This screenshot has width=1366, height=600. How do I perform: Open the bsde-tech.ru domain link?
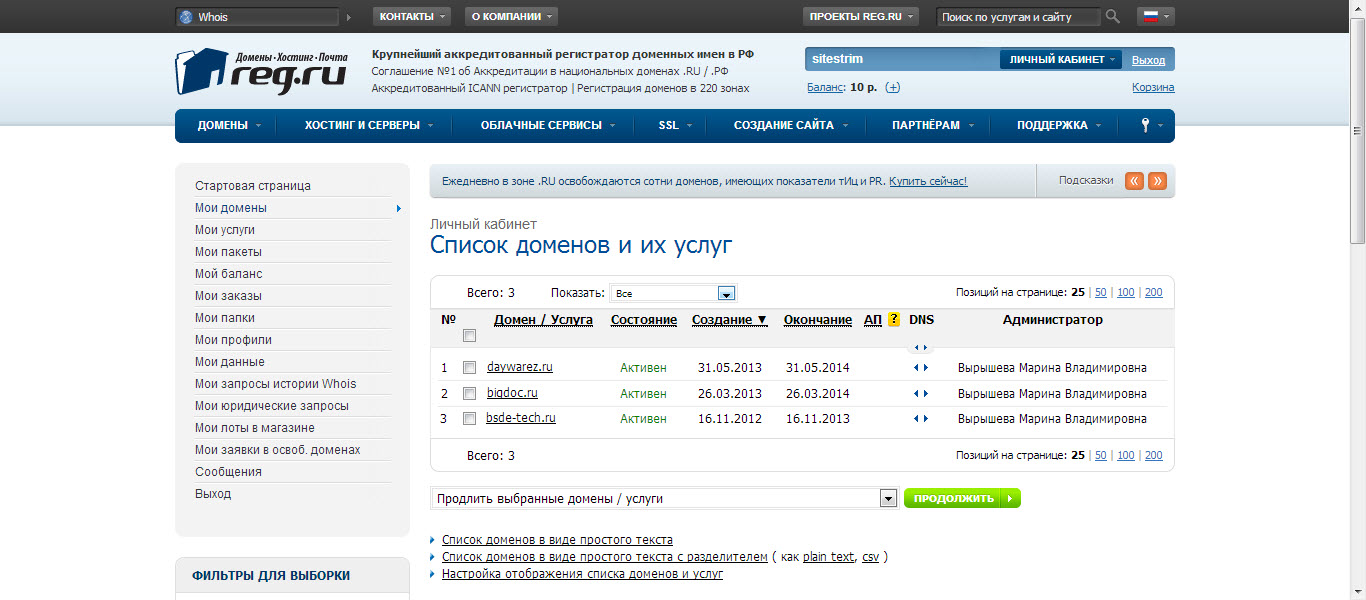521,418
